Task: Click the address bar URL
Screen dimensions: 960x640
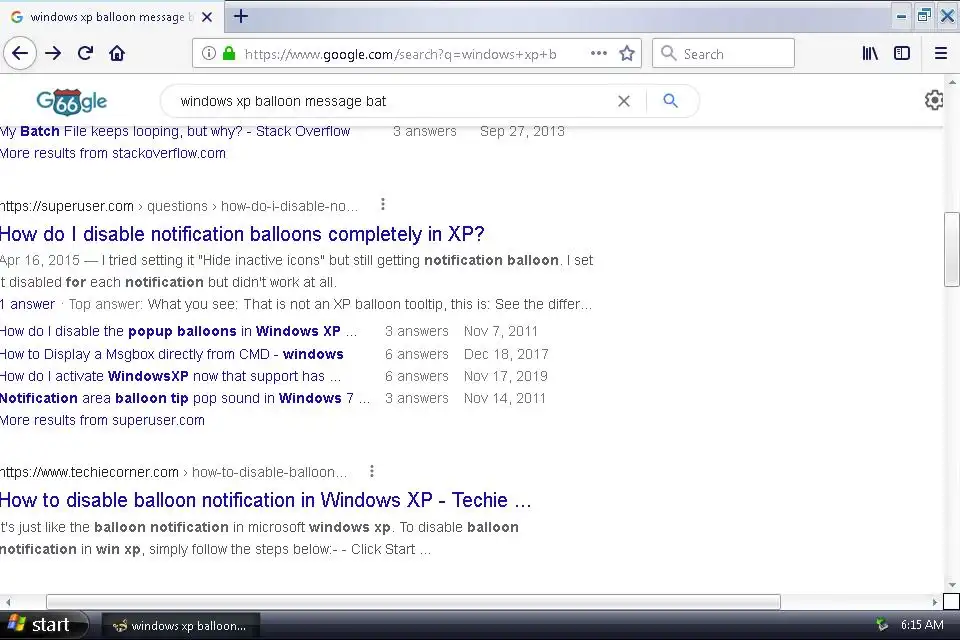Action: click(400, 54)
